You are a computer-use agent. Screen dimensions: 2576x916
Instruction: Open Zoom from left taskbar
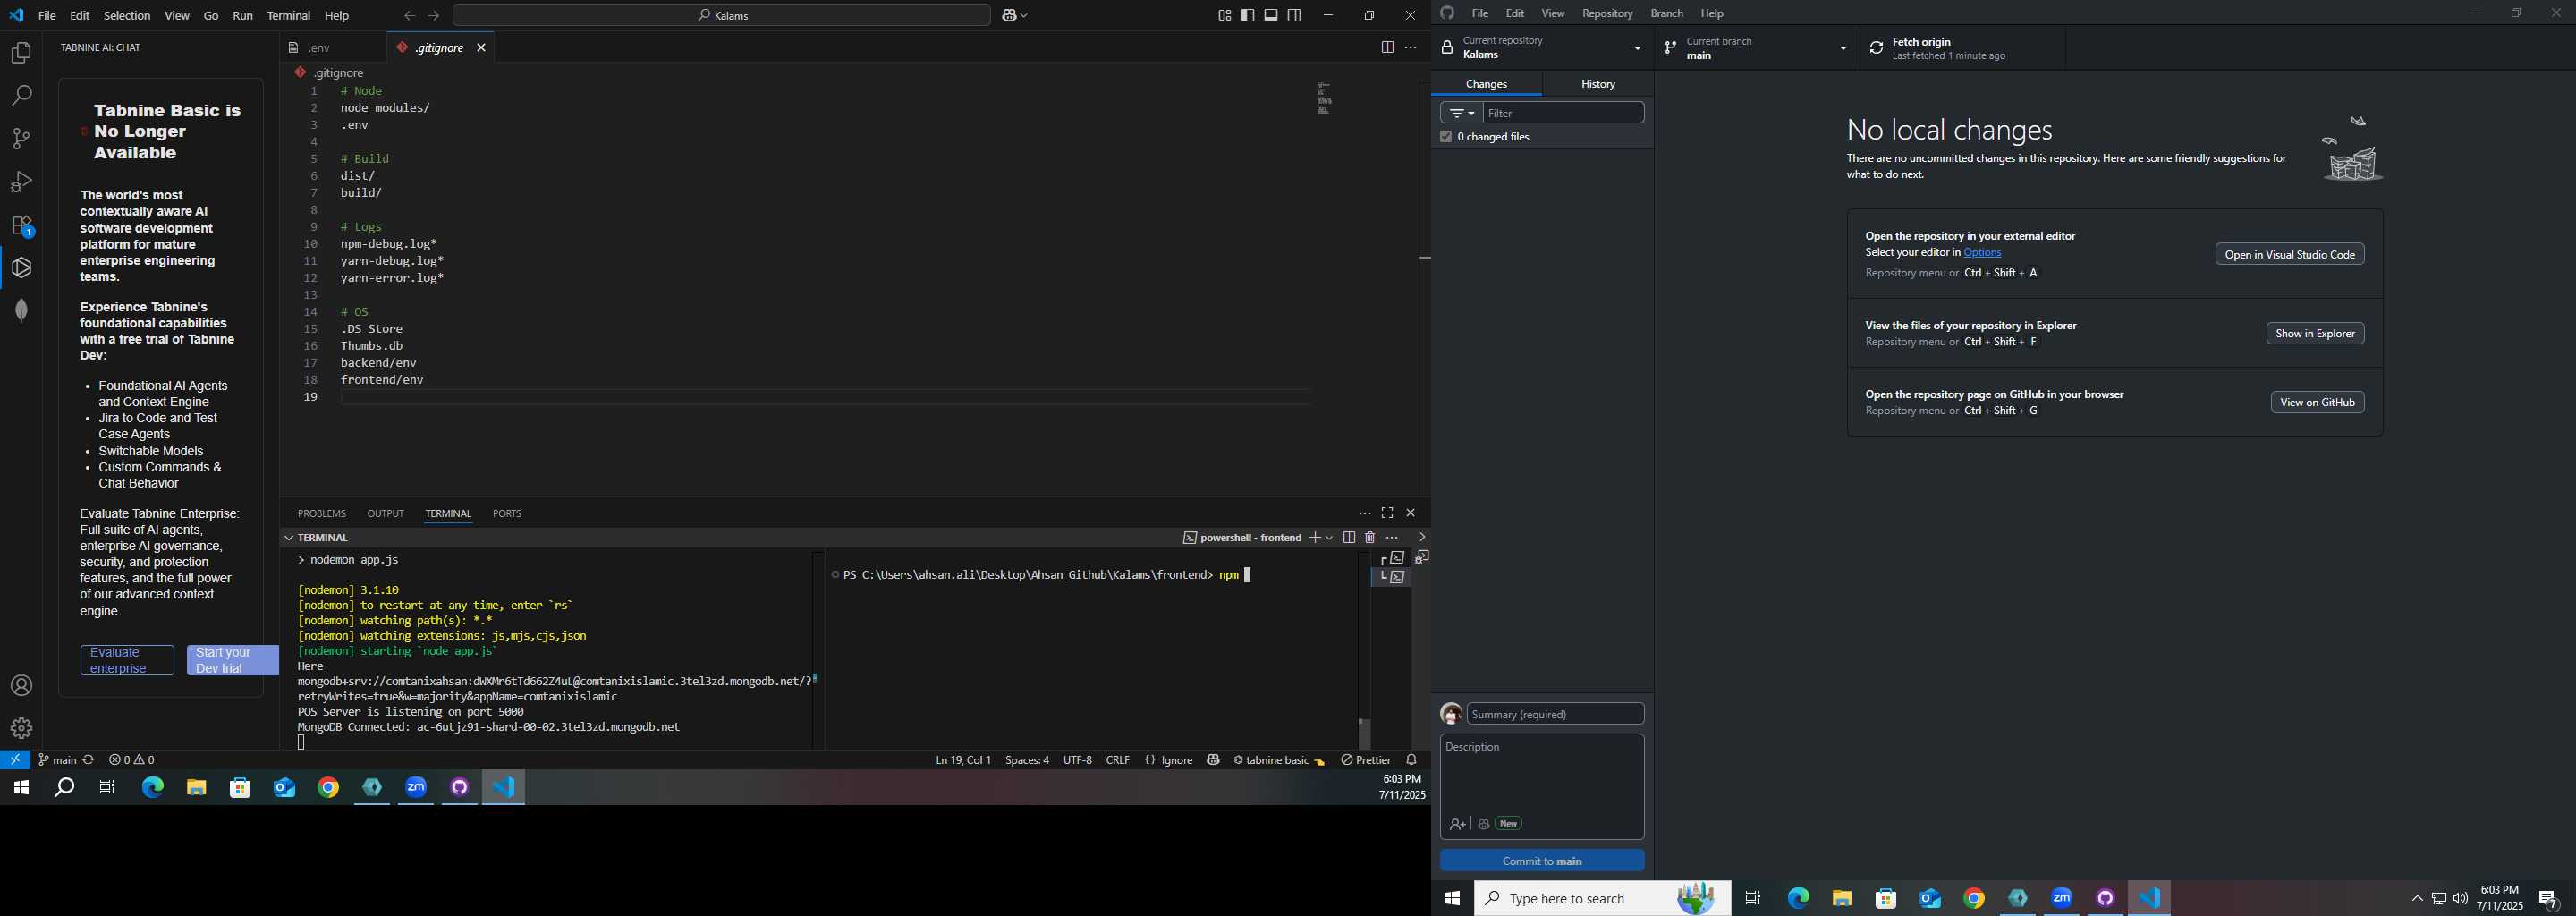(416, 788)
